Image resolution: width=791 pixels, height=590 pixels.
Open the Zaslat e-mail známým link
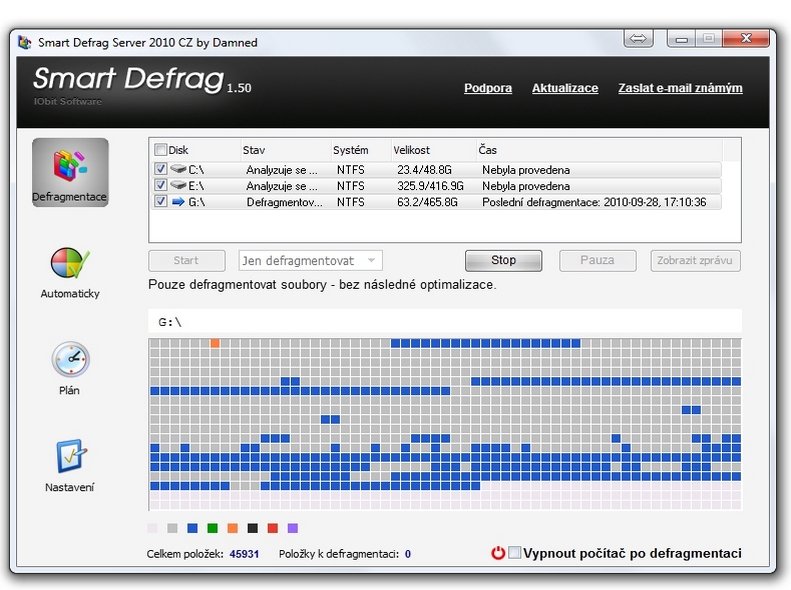tap(680, 88)
